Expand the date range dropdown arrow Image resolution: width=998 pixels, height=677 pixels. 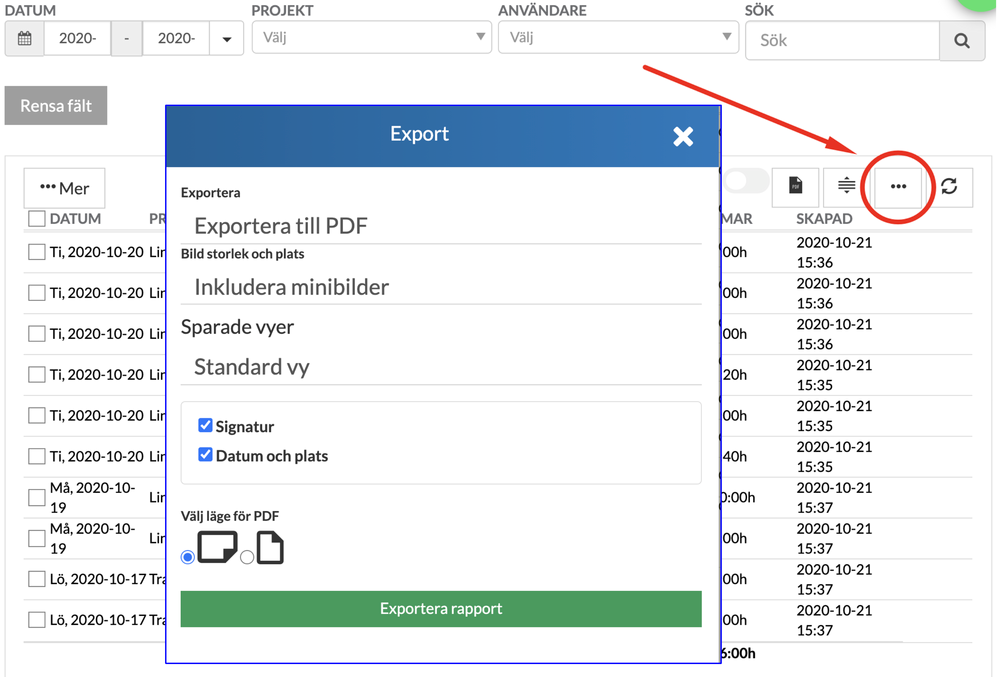click(227, 40)
